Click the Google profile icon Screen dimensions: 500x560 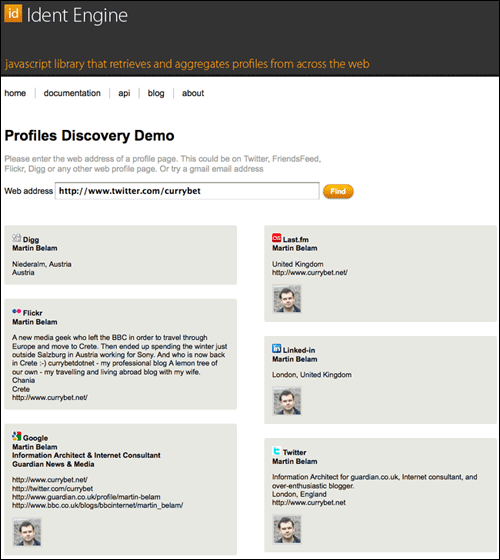click(x=16, y=436)
